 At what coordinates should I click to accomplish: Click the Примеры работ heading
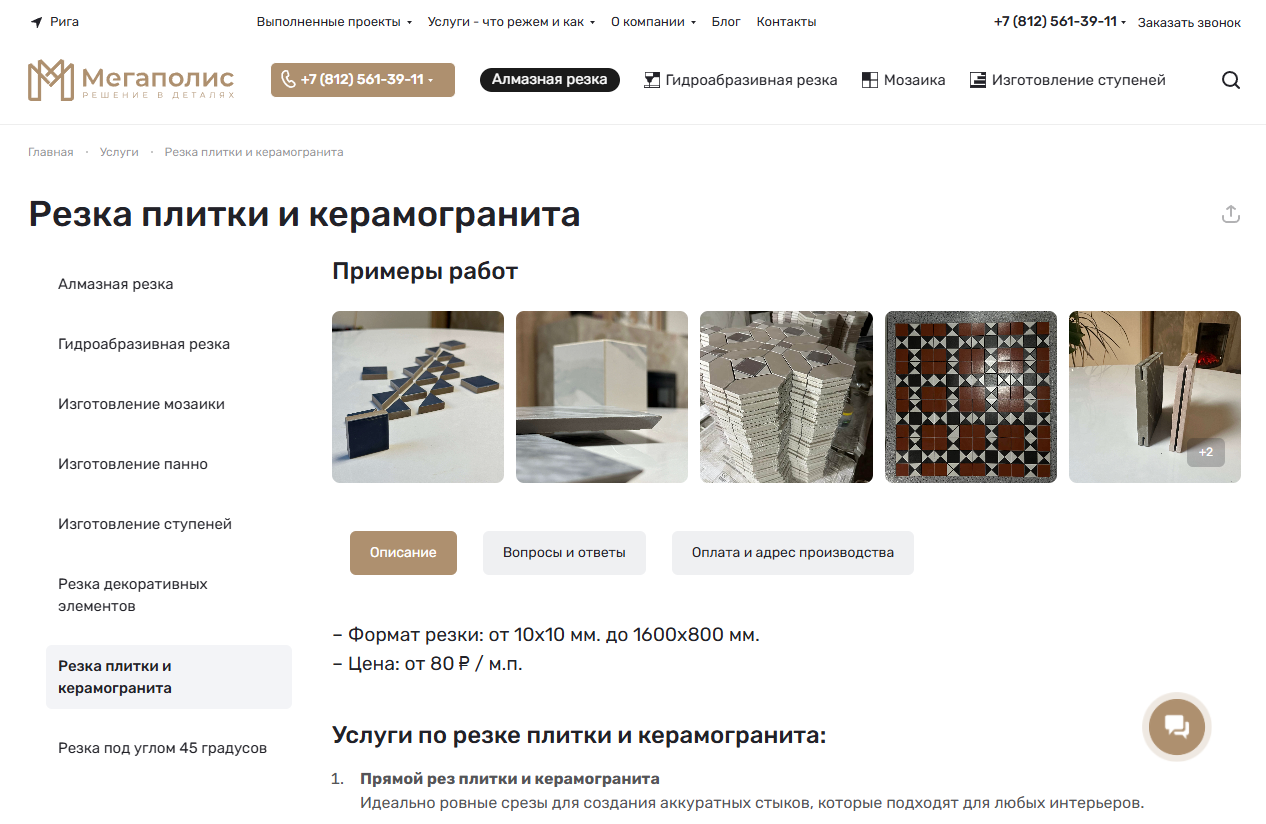click(425, 271)
